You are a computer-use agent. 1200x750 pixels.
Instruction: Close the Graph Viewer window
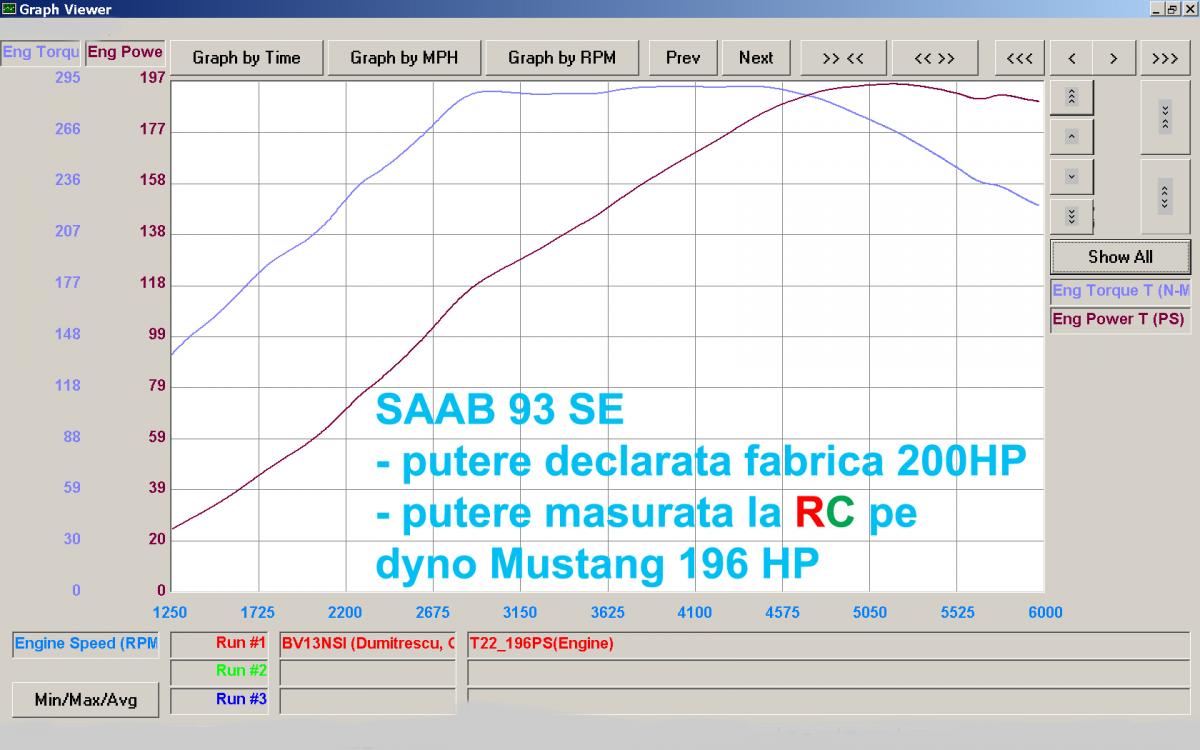[x=1189, y=9]
